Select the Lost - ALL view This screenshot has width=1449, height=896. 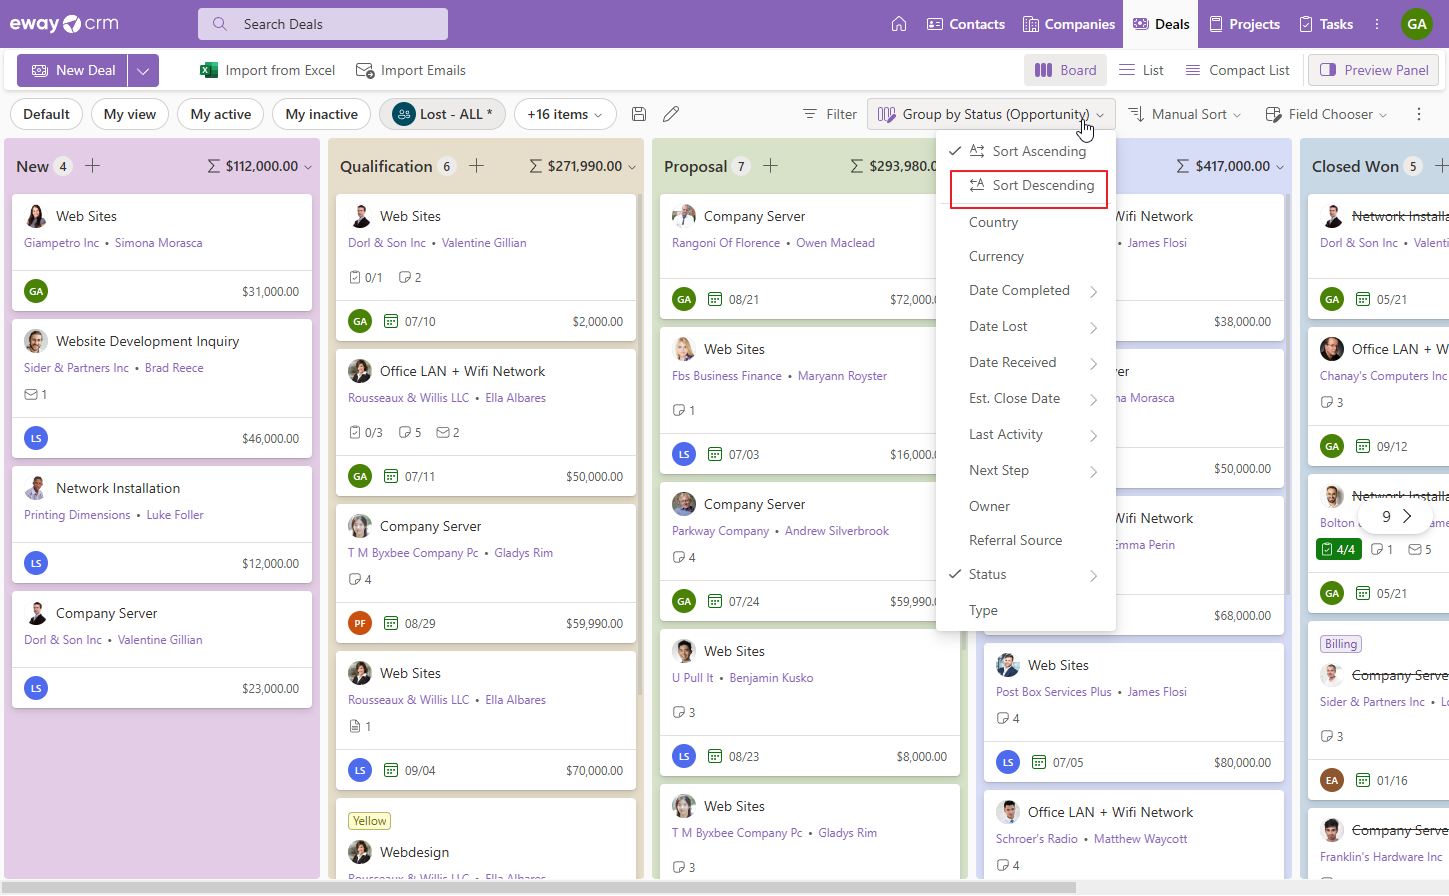tap(442, 114)
